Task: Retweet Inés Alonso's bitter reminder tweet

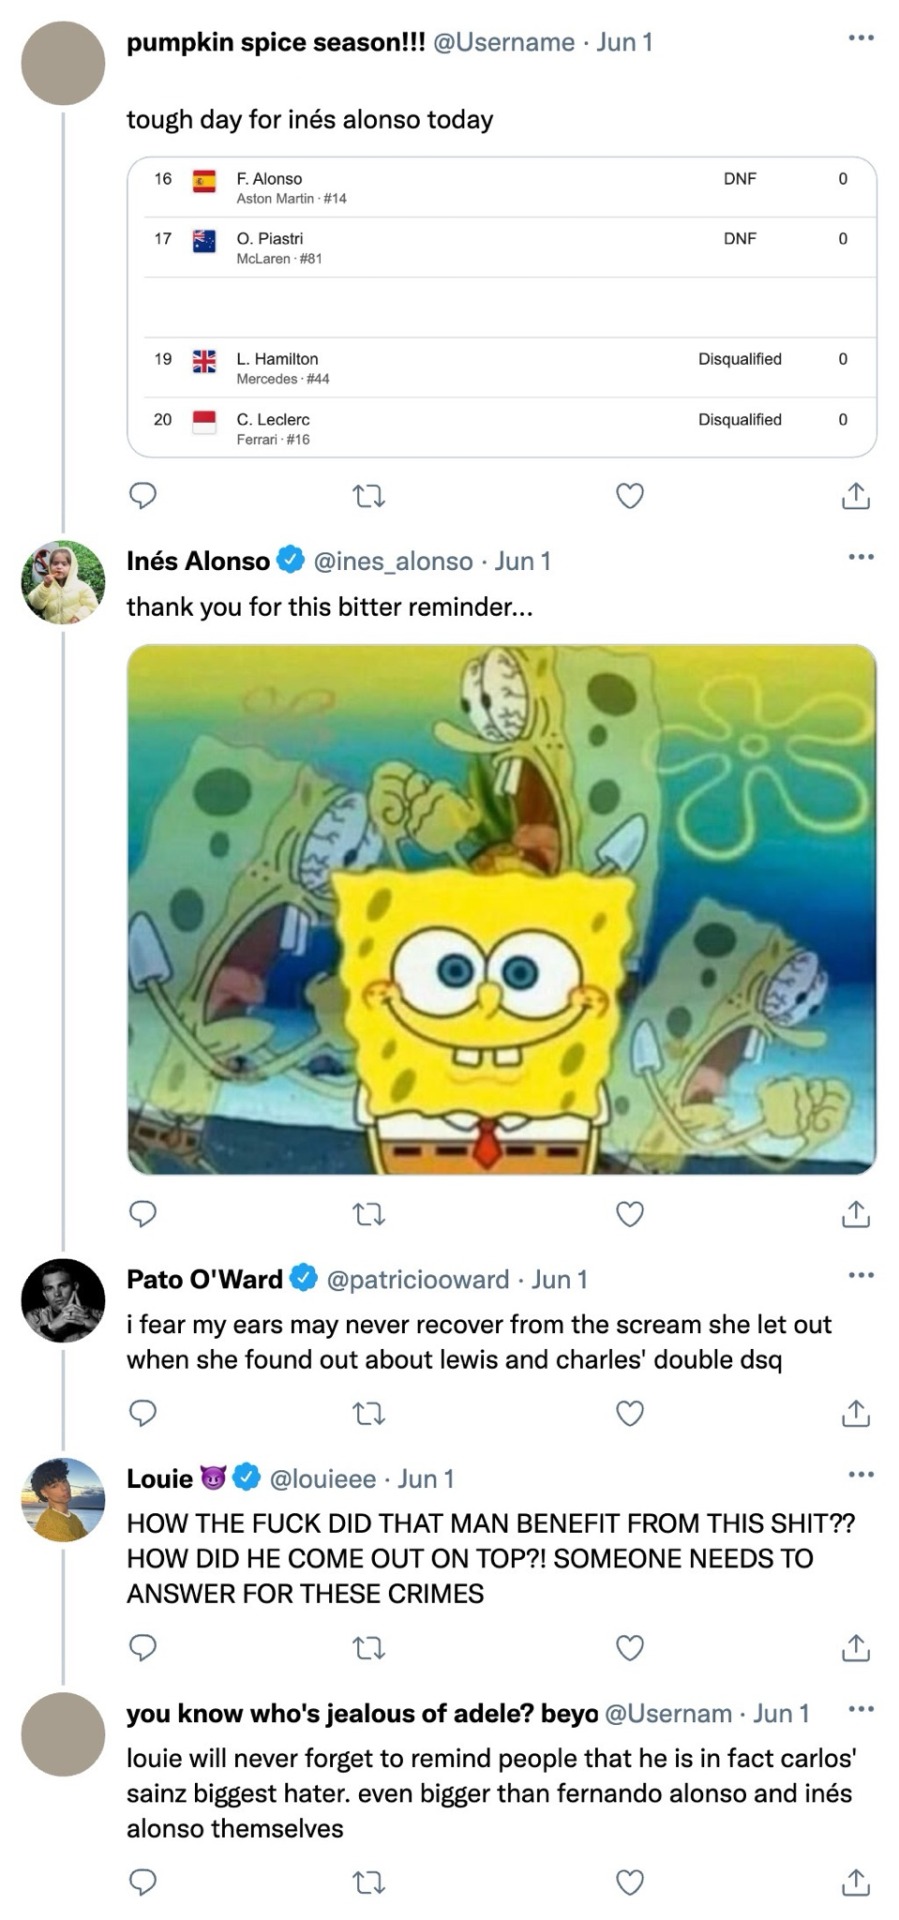Action: (370, 1213)
